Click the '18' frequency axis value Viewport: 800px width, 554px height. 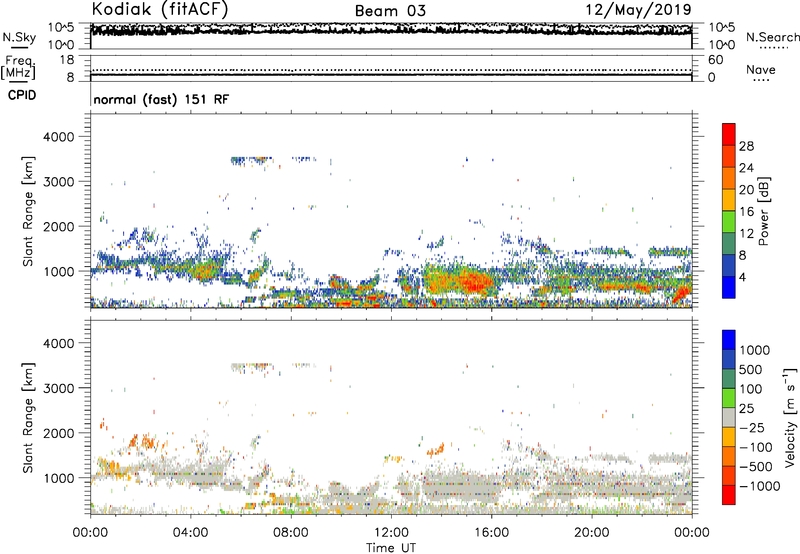pos(67,60)
